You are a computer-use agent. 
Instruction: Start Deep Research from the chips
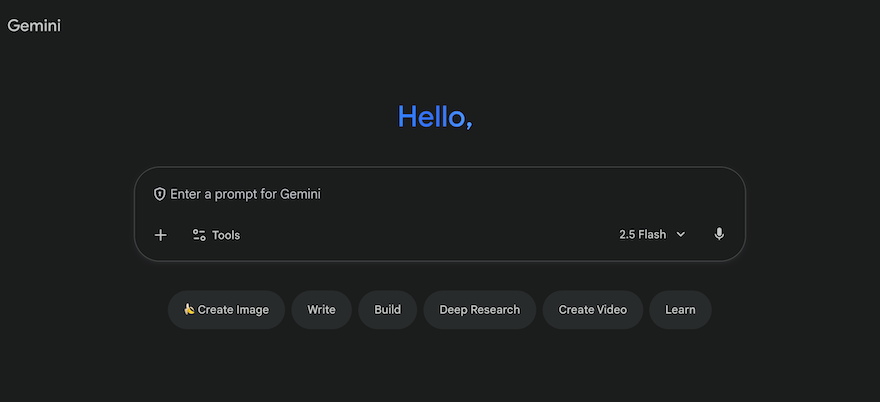coord(480,310)
